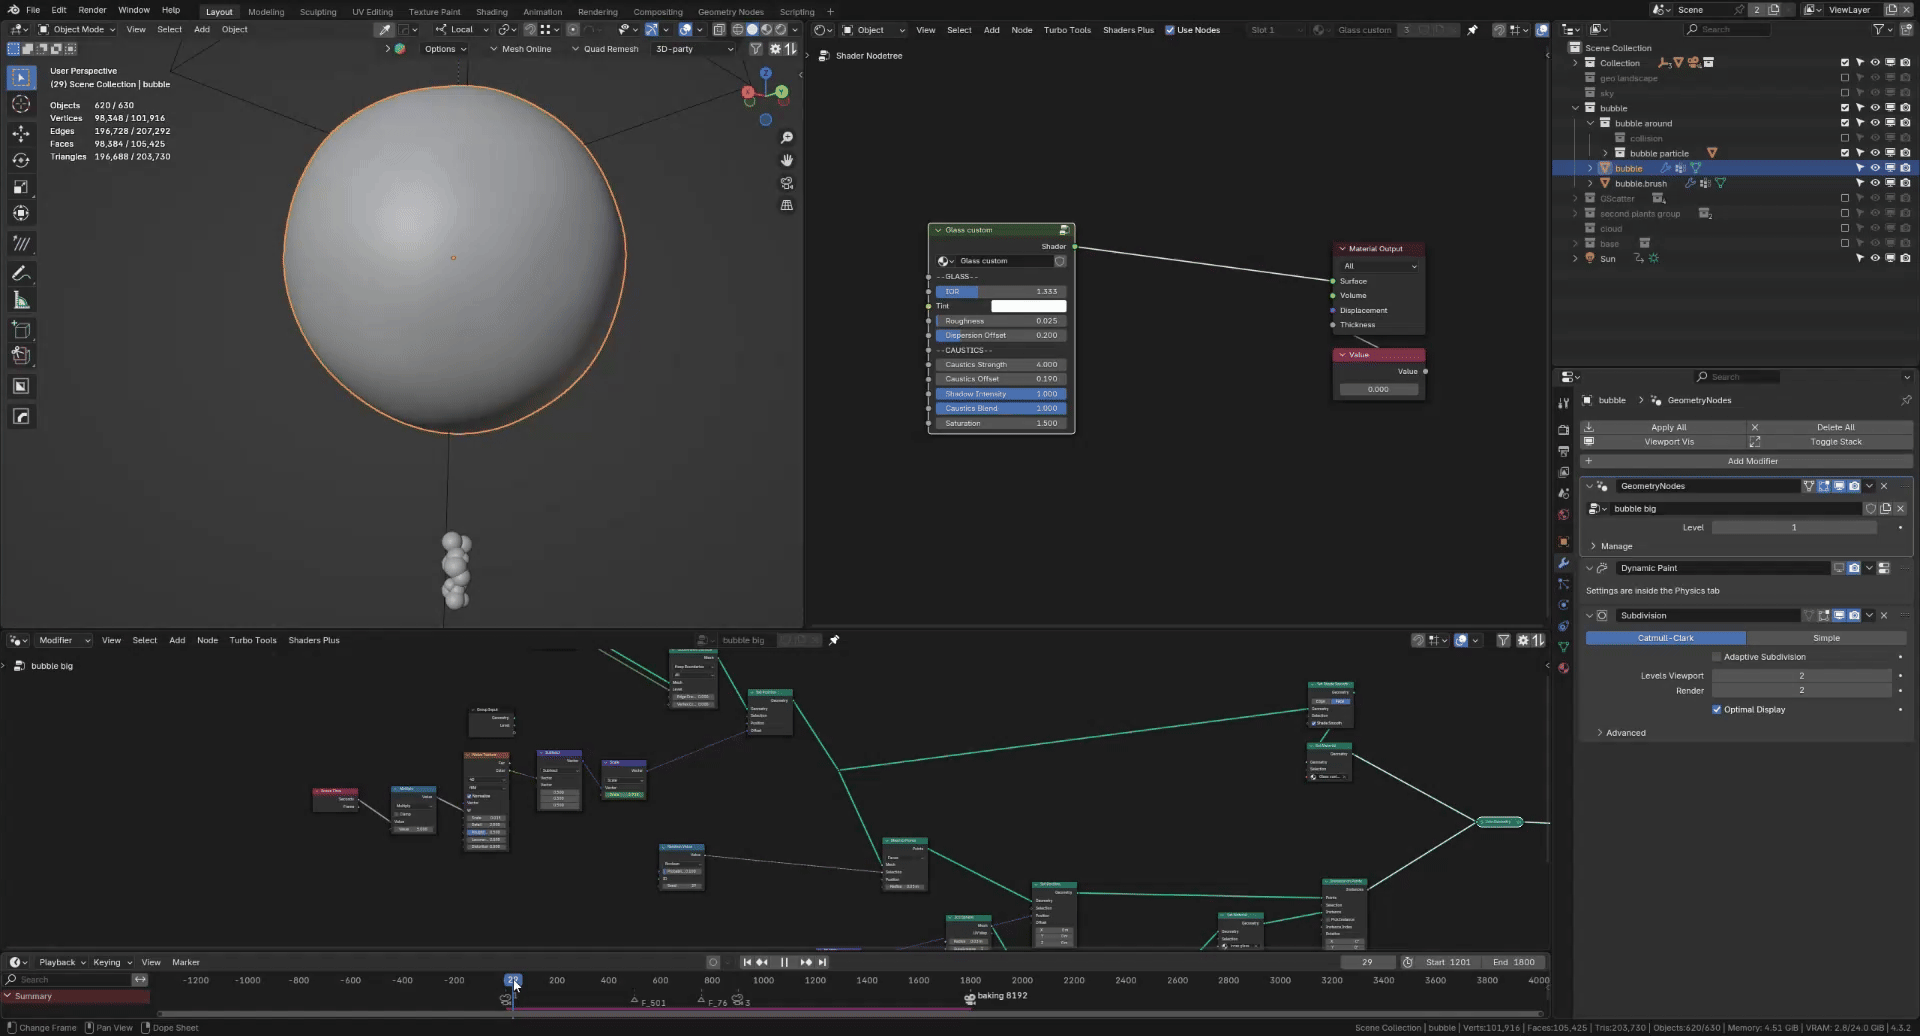The width and height of the screenshot is (1920, 1036).
Task: Uncheck Optimal Display option
Action: click(1717, 710)
